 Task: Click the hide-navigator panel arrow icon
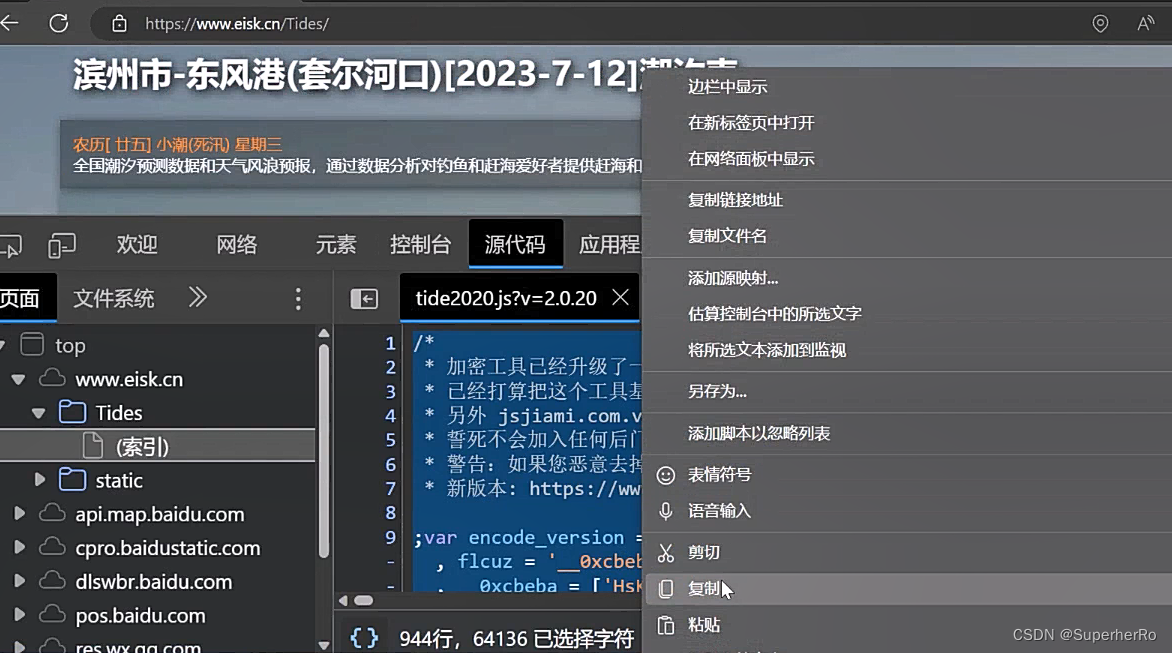(x=365, y=297)
